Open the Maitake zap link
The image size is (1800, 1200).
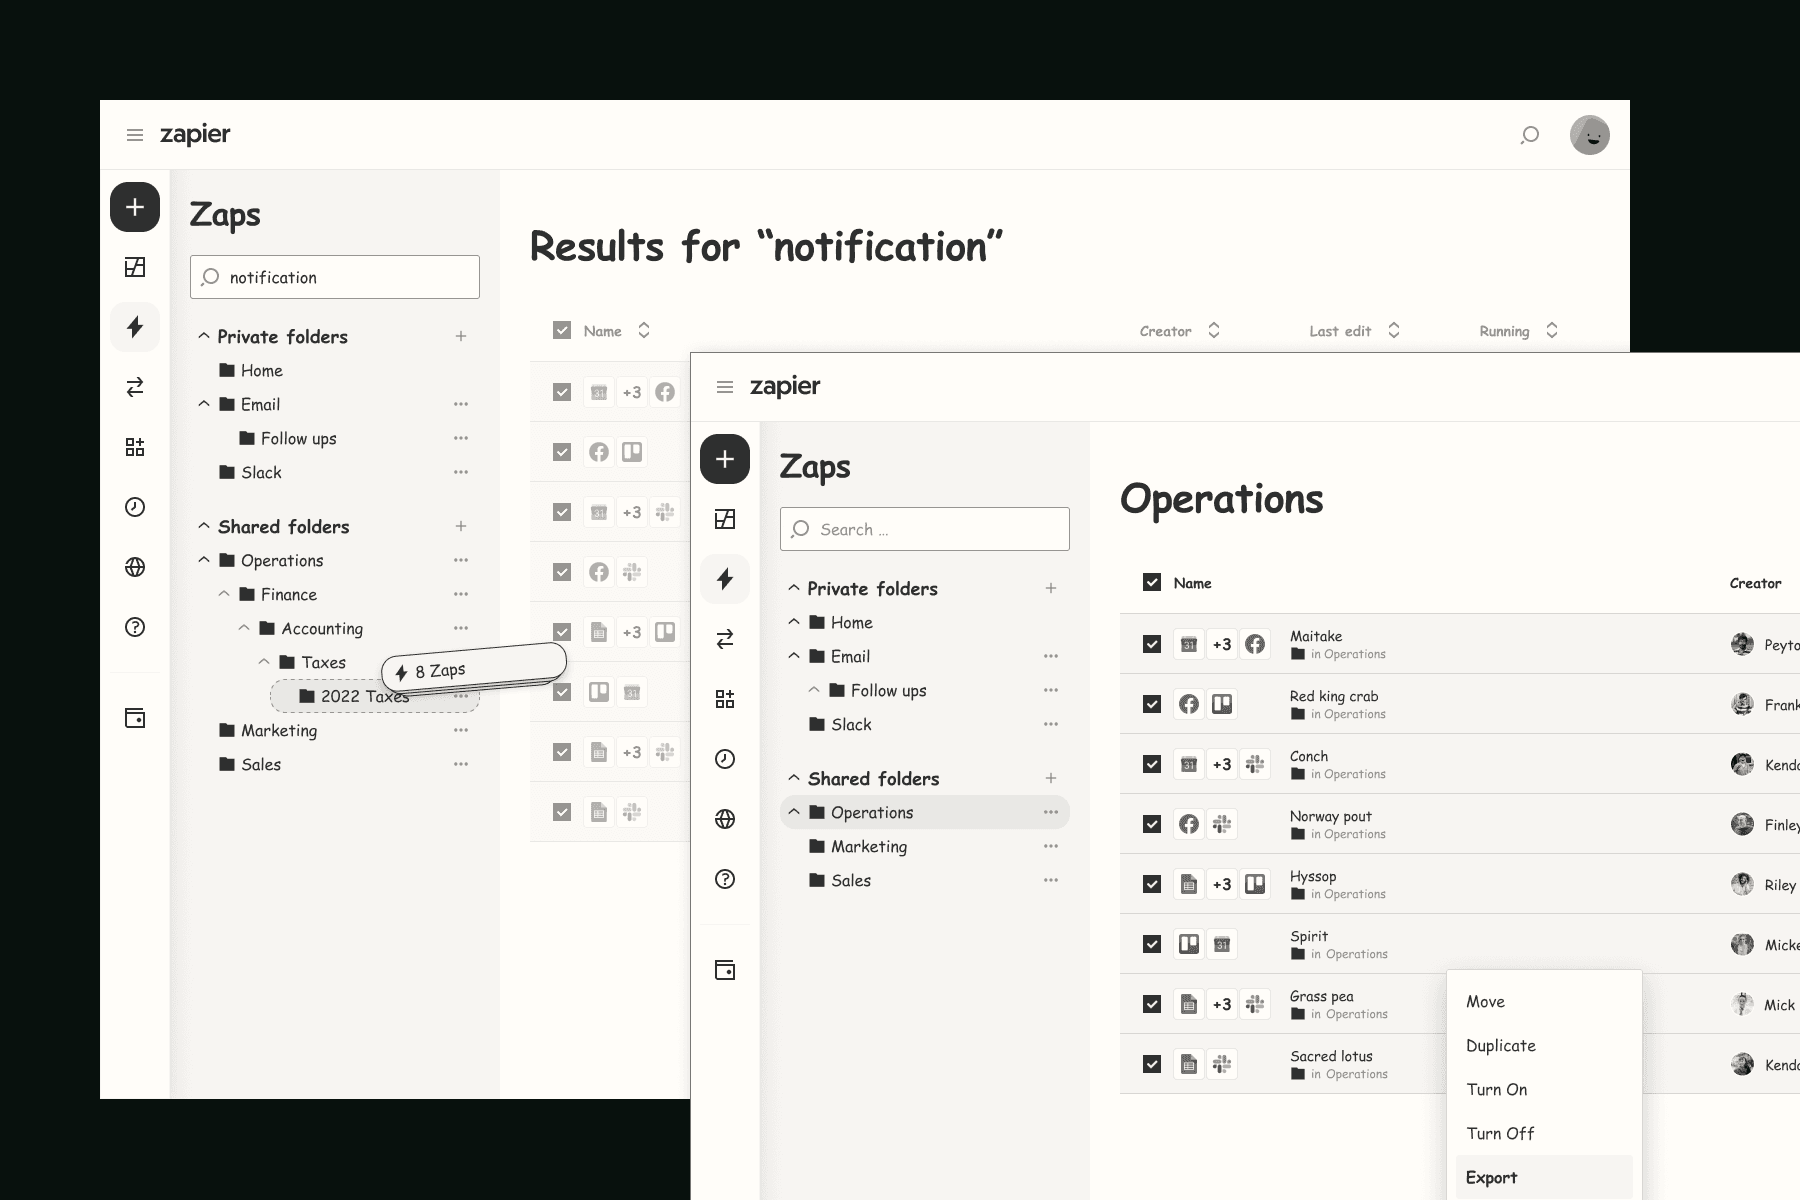1316,636
